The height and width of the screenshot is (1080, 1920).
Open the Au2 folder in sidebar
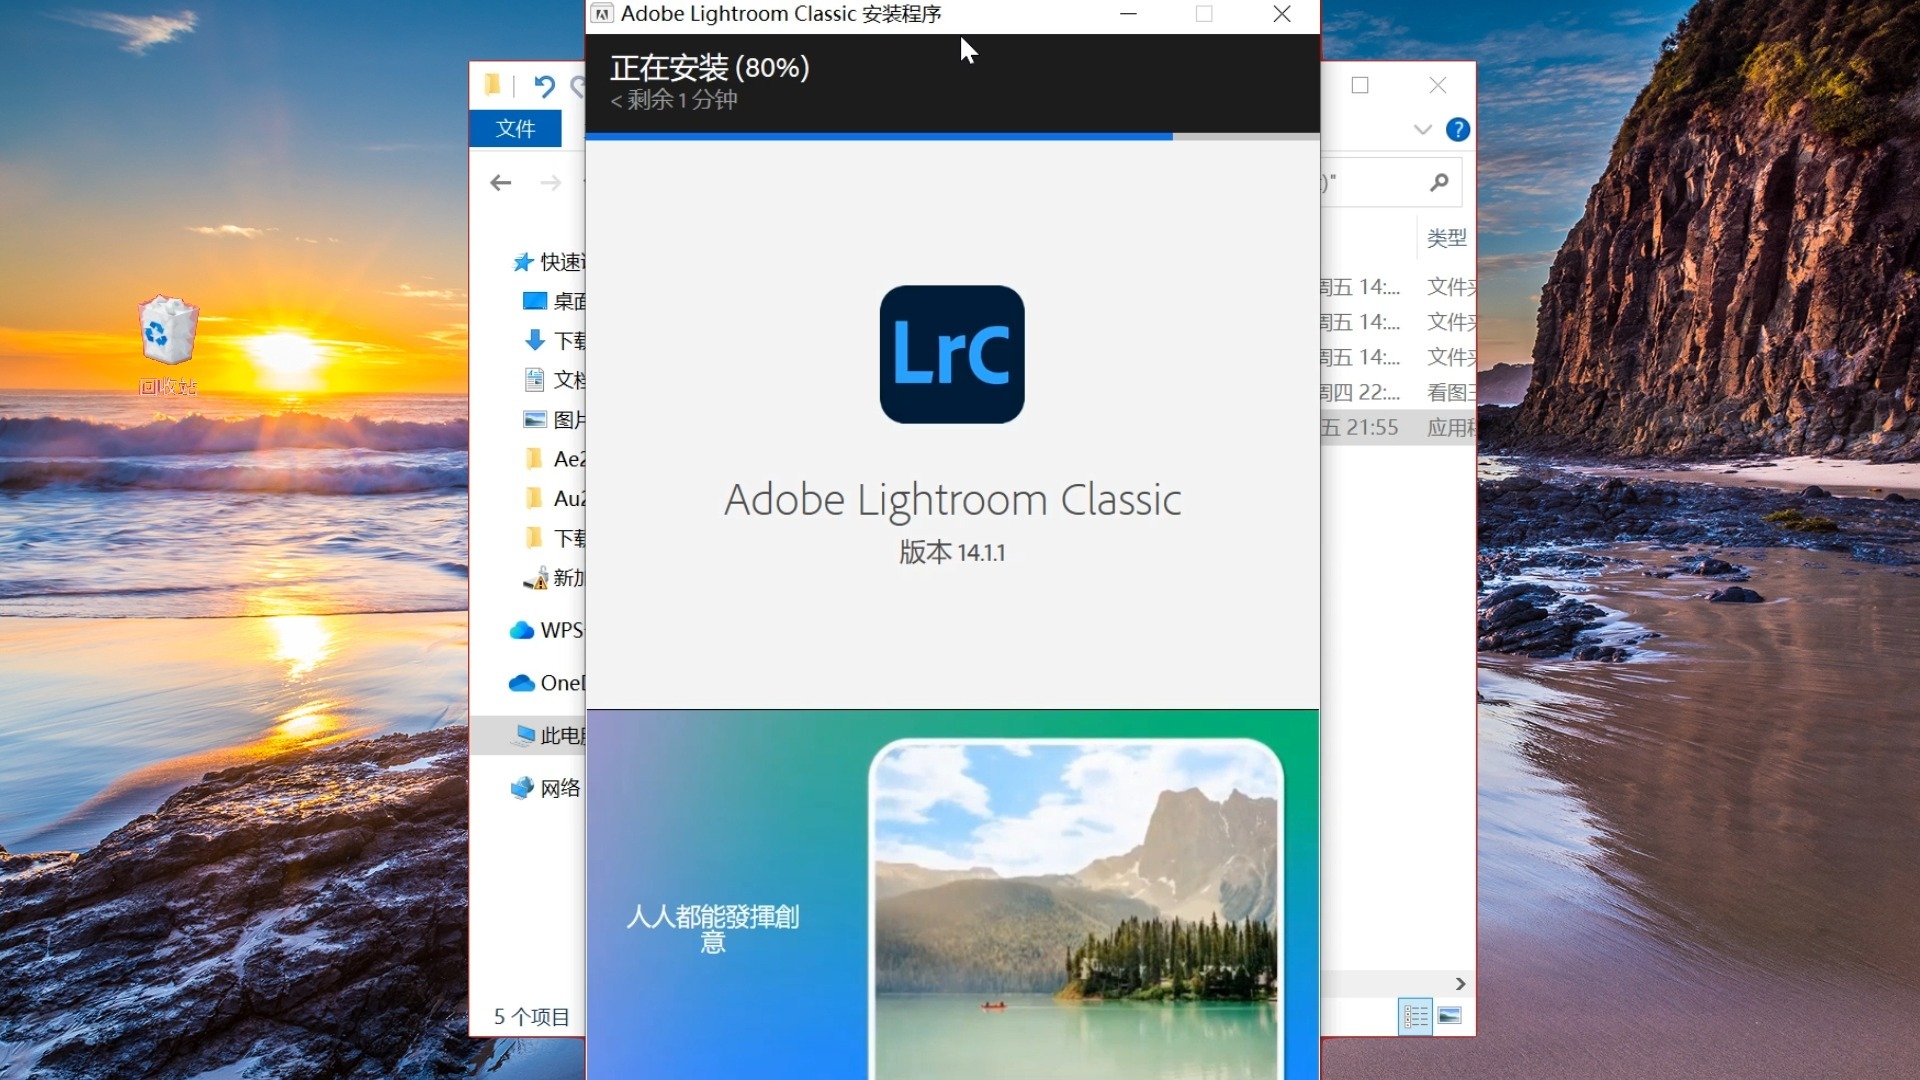pyautogui.click(x=555, y=498)
